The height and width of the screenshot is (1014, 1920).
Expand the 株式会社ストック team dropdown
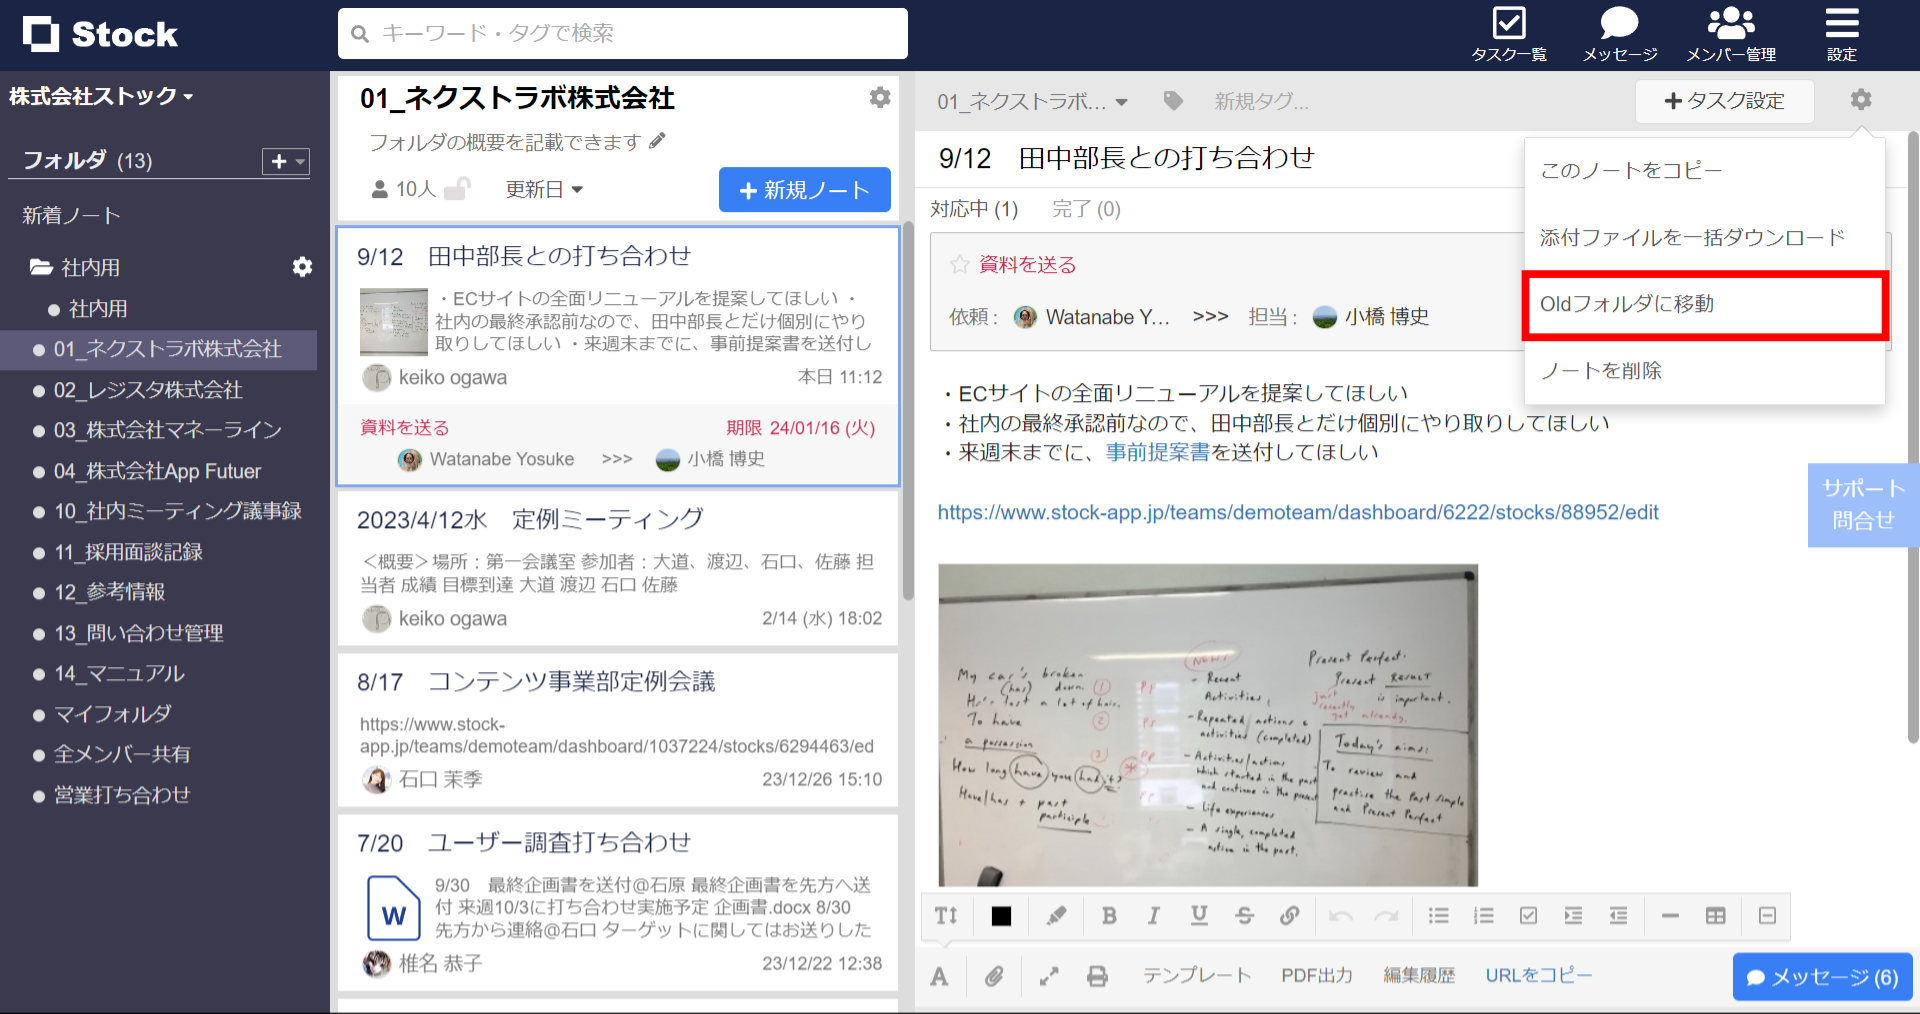pyautogui.click(x=101, y=96)
